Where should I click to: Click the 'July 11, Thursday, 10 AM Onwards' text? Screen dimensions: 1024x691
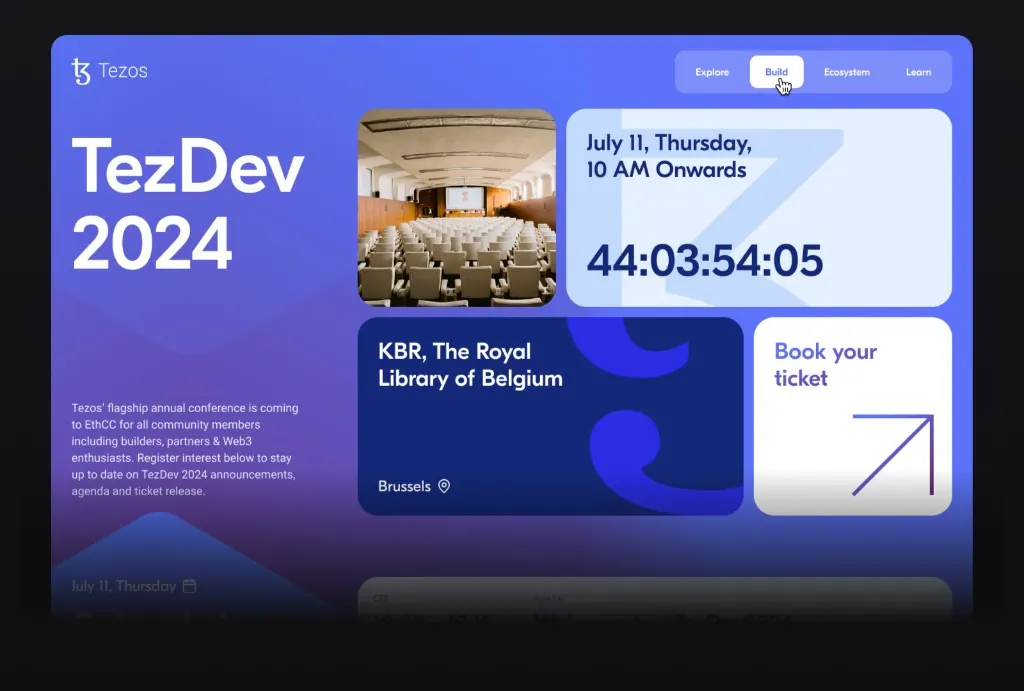[x=669, y=156]
